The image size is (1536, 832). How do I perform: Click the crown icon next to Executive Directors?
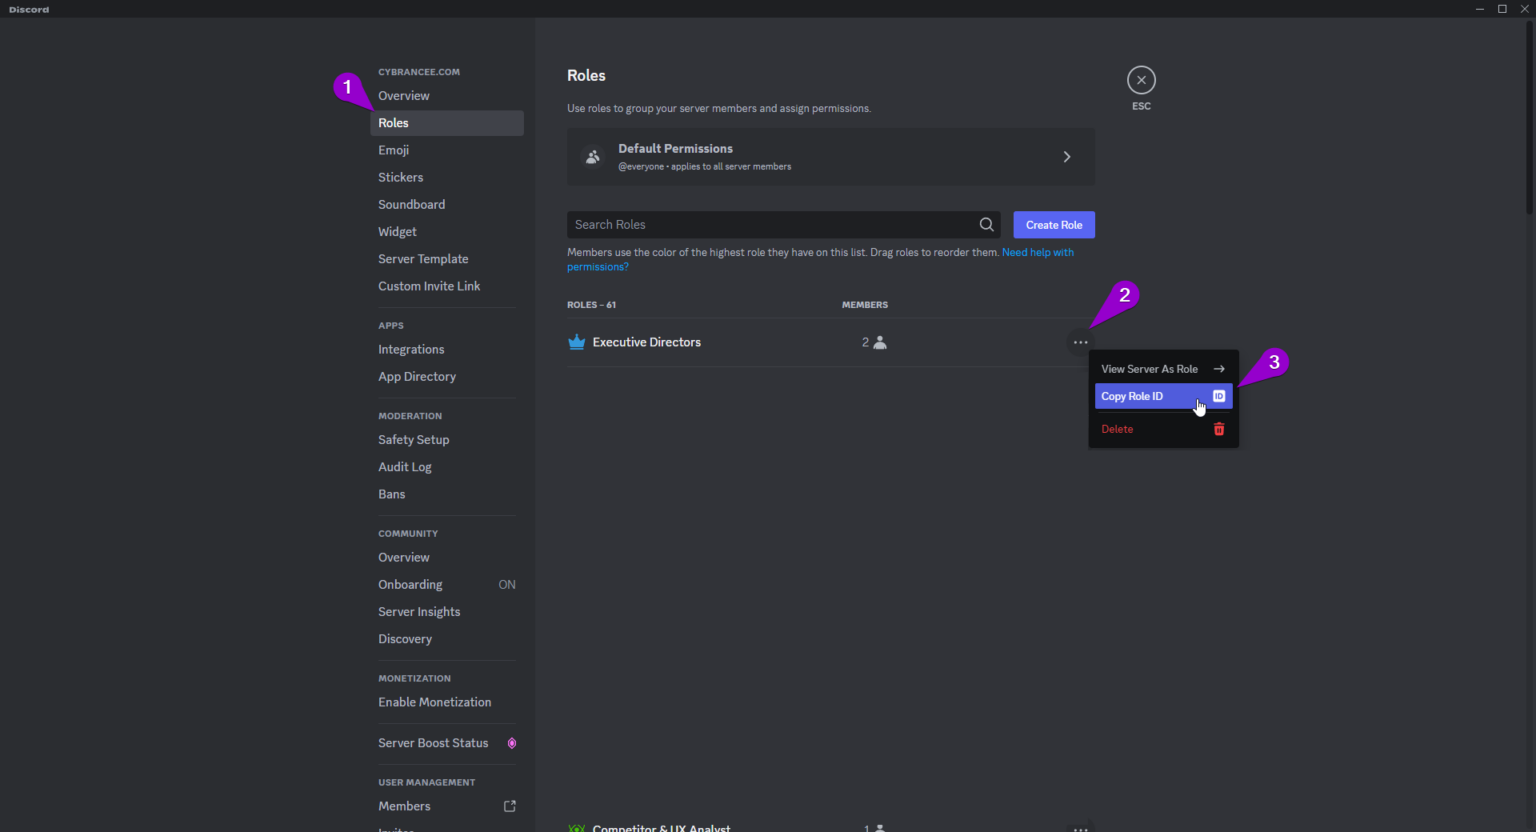[x=576, y=341]
